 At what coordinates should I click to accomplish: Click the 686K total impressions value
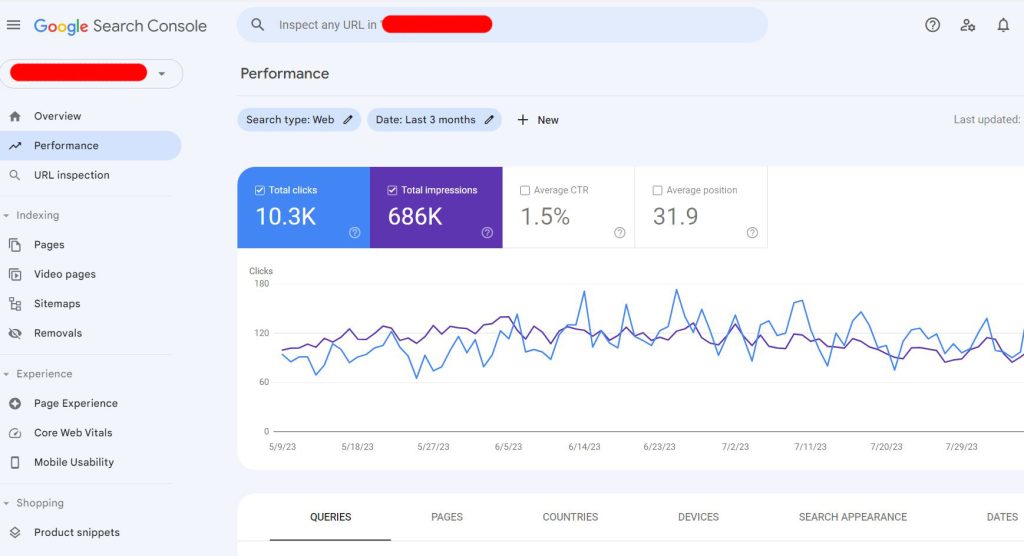[415, 216]
